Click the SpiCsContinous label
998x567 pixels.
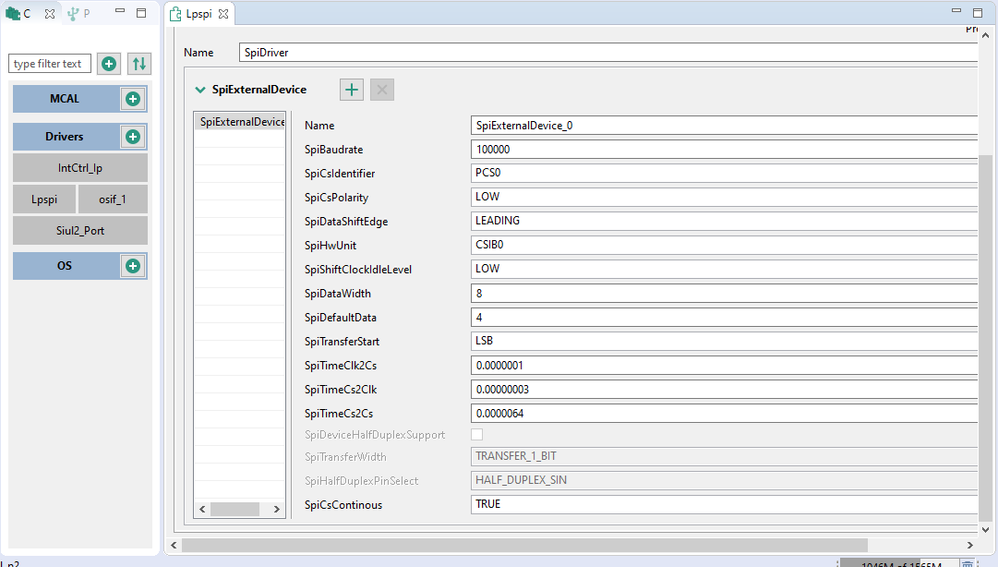pyautogui.click(x=343, y=505)
